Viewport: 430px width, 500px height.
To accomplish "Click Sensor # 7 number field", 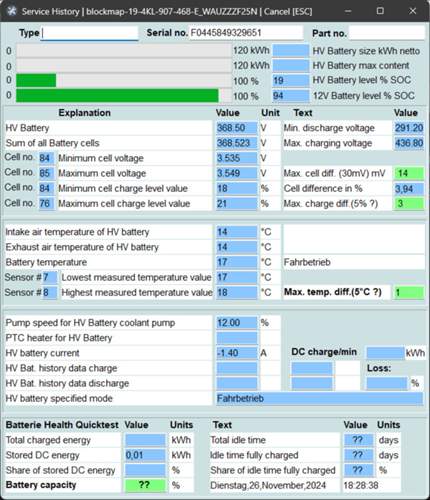I will [50, 277].
